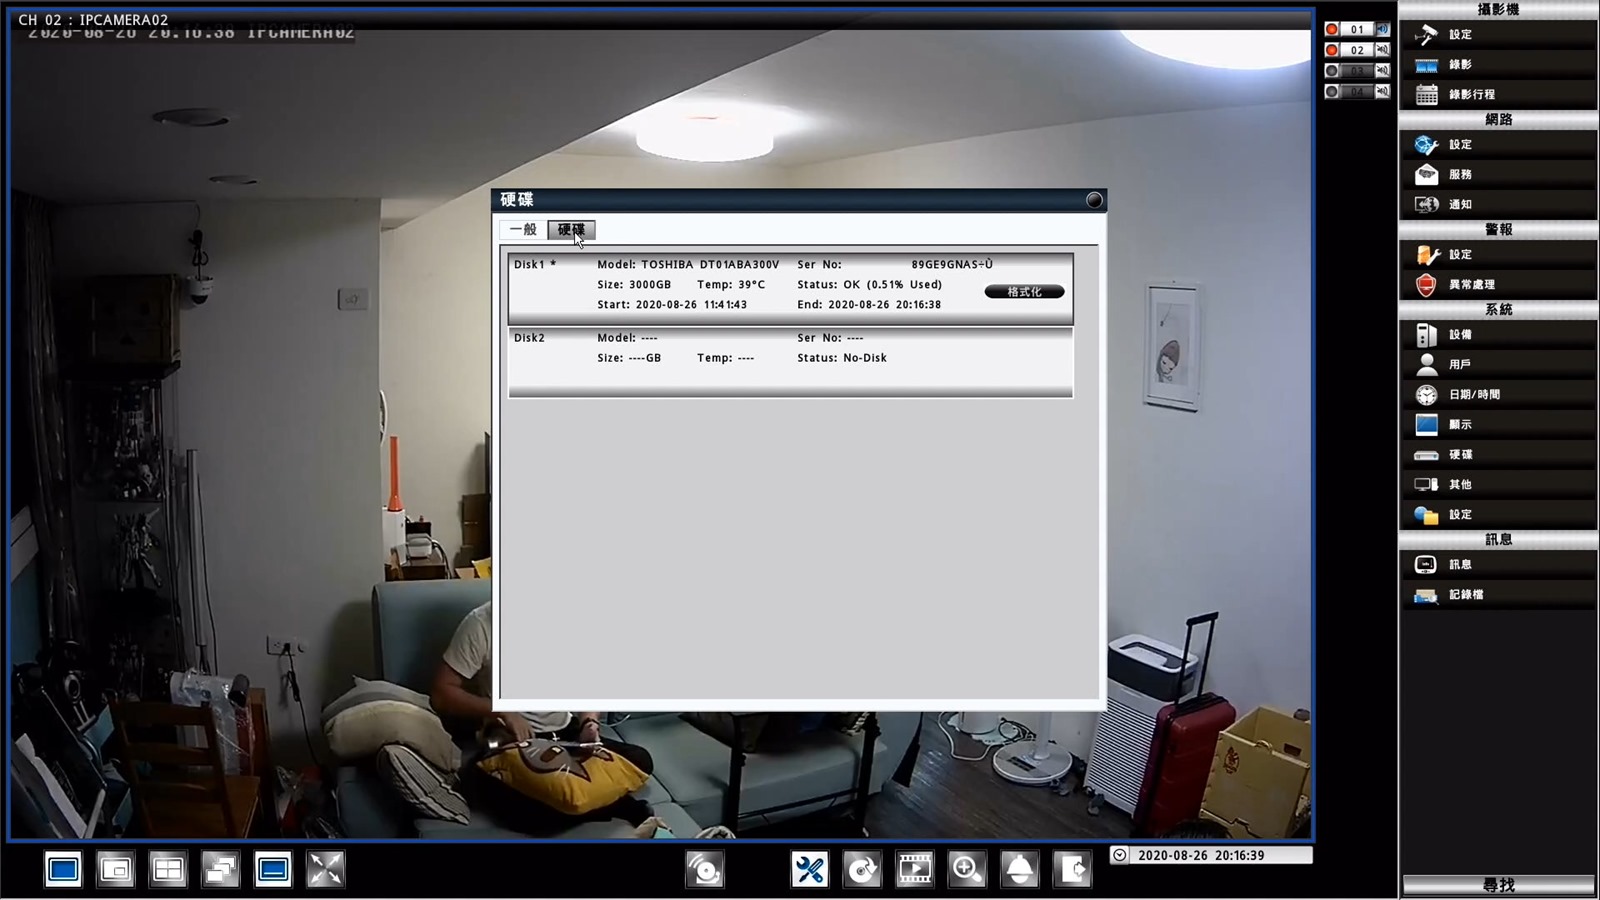Click the video playback film icon
This screenshot has width=1600, height=900.
(x=914, y=869)
